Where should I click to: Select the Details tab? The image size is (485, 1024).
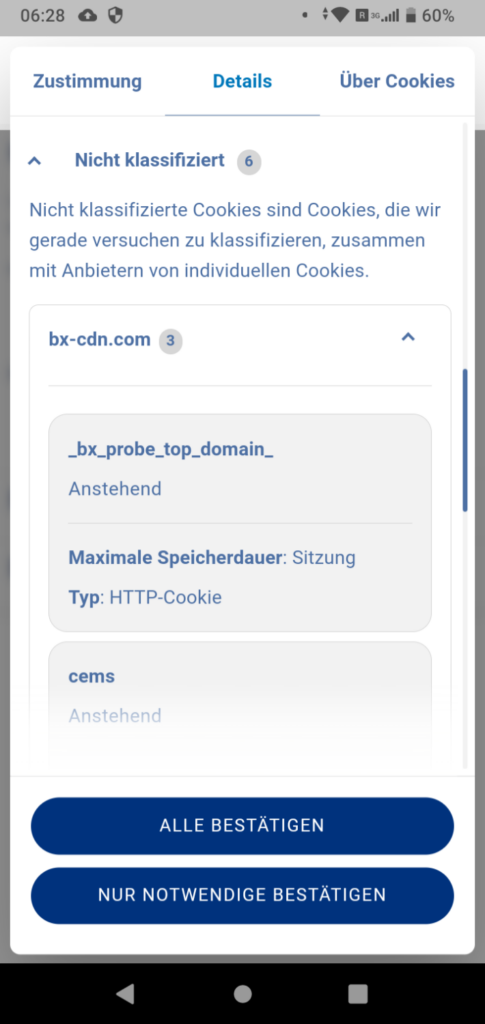tap(242, 82)
